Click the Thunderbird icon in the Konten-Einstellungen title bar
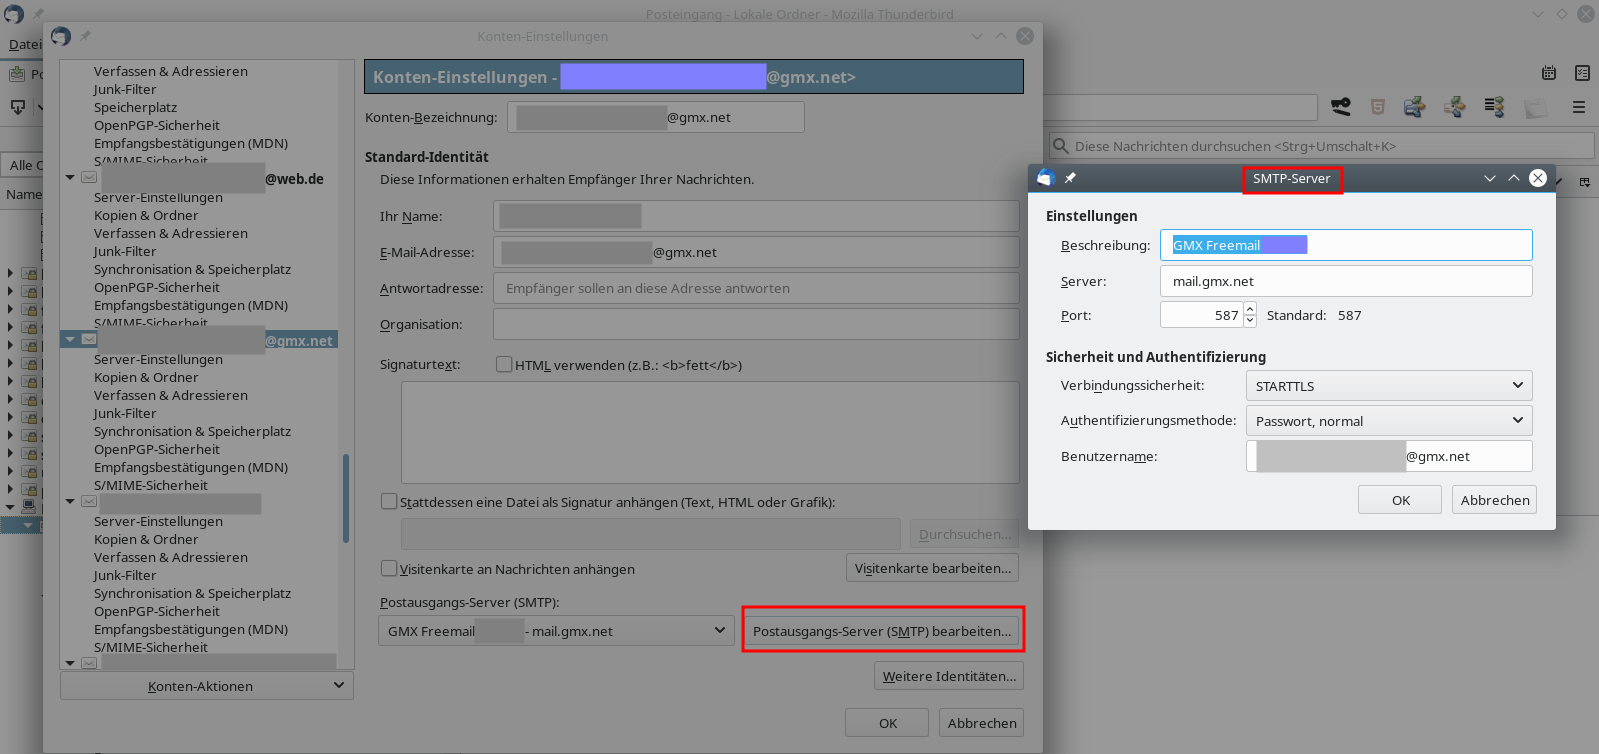This screenshot has height=754, width=1599. [61, 36]
